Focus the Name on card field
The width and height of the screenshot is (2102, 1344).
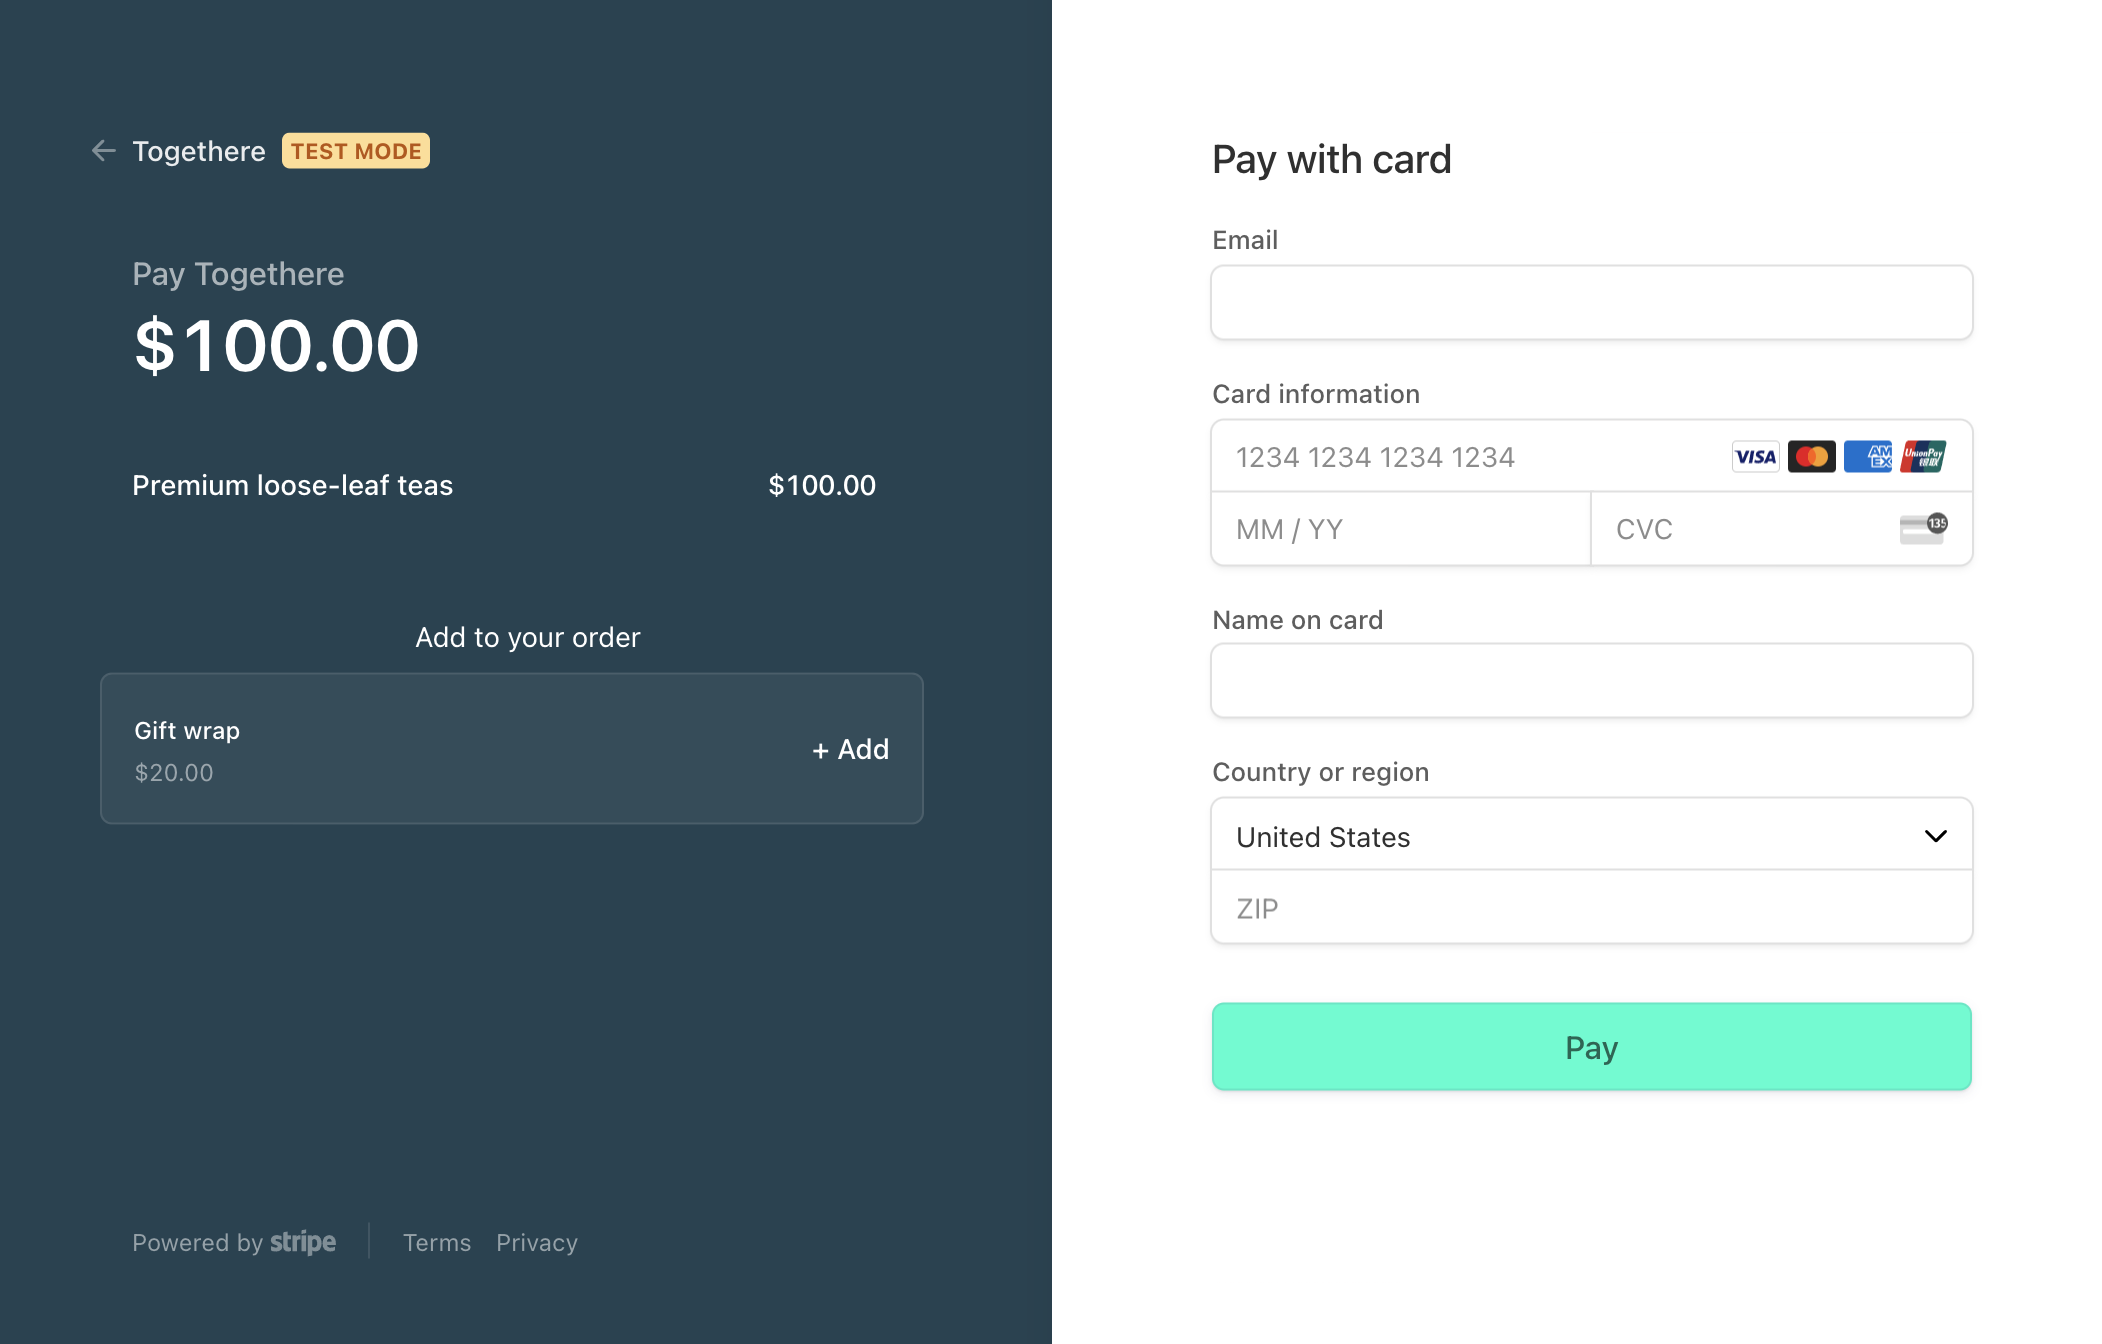click(1591, 681)
